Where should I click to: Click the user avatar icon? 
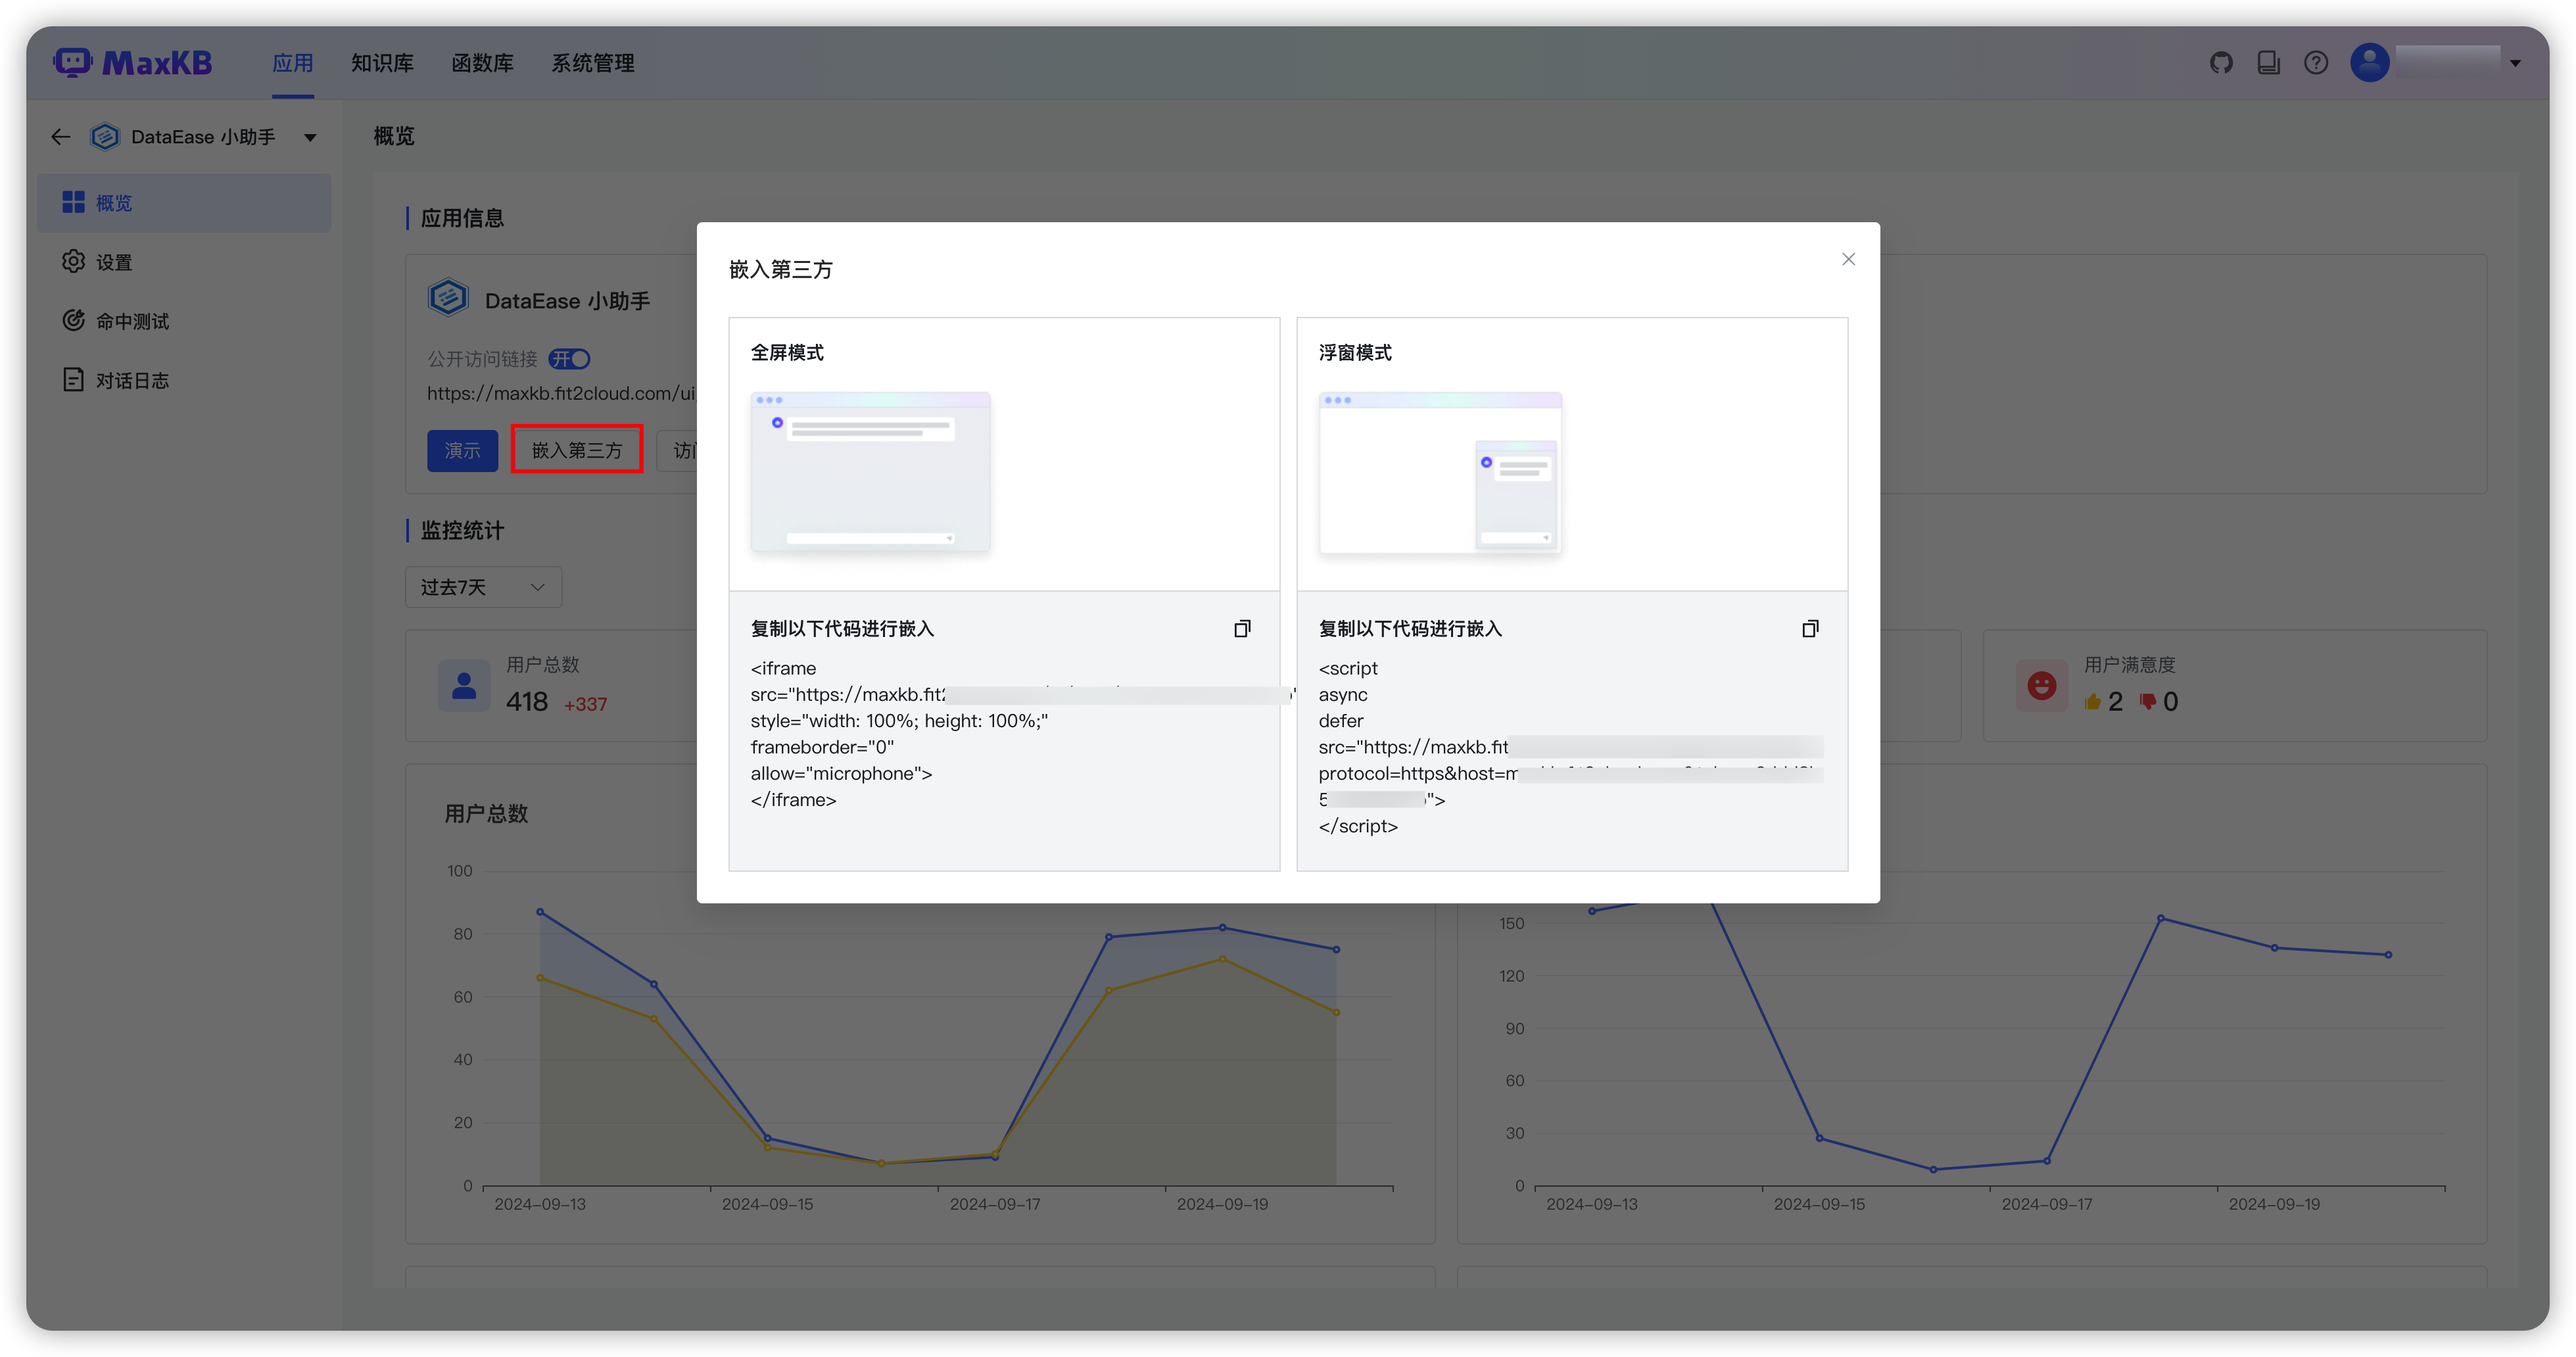pos(2369,63)
